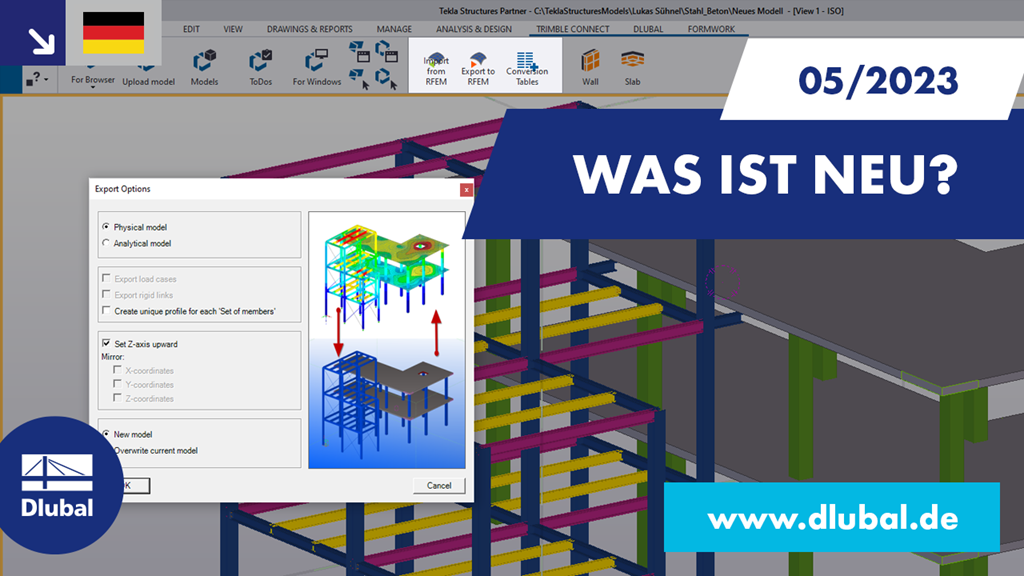This screenshot has width=1024, height=576.
Task: Uncheck Set Z-axis upward
Action: coord(104,343)
